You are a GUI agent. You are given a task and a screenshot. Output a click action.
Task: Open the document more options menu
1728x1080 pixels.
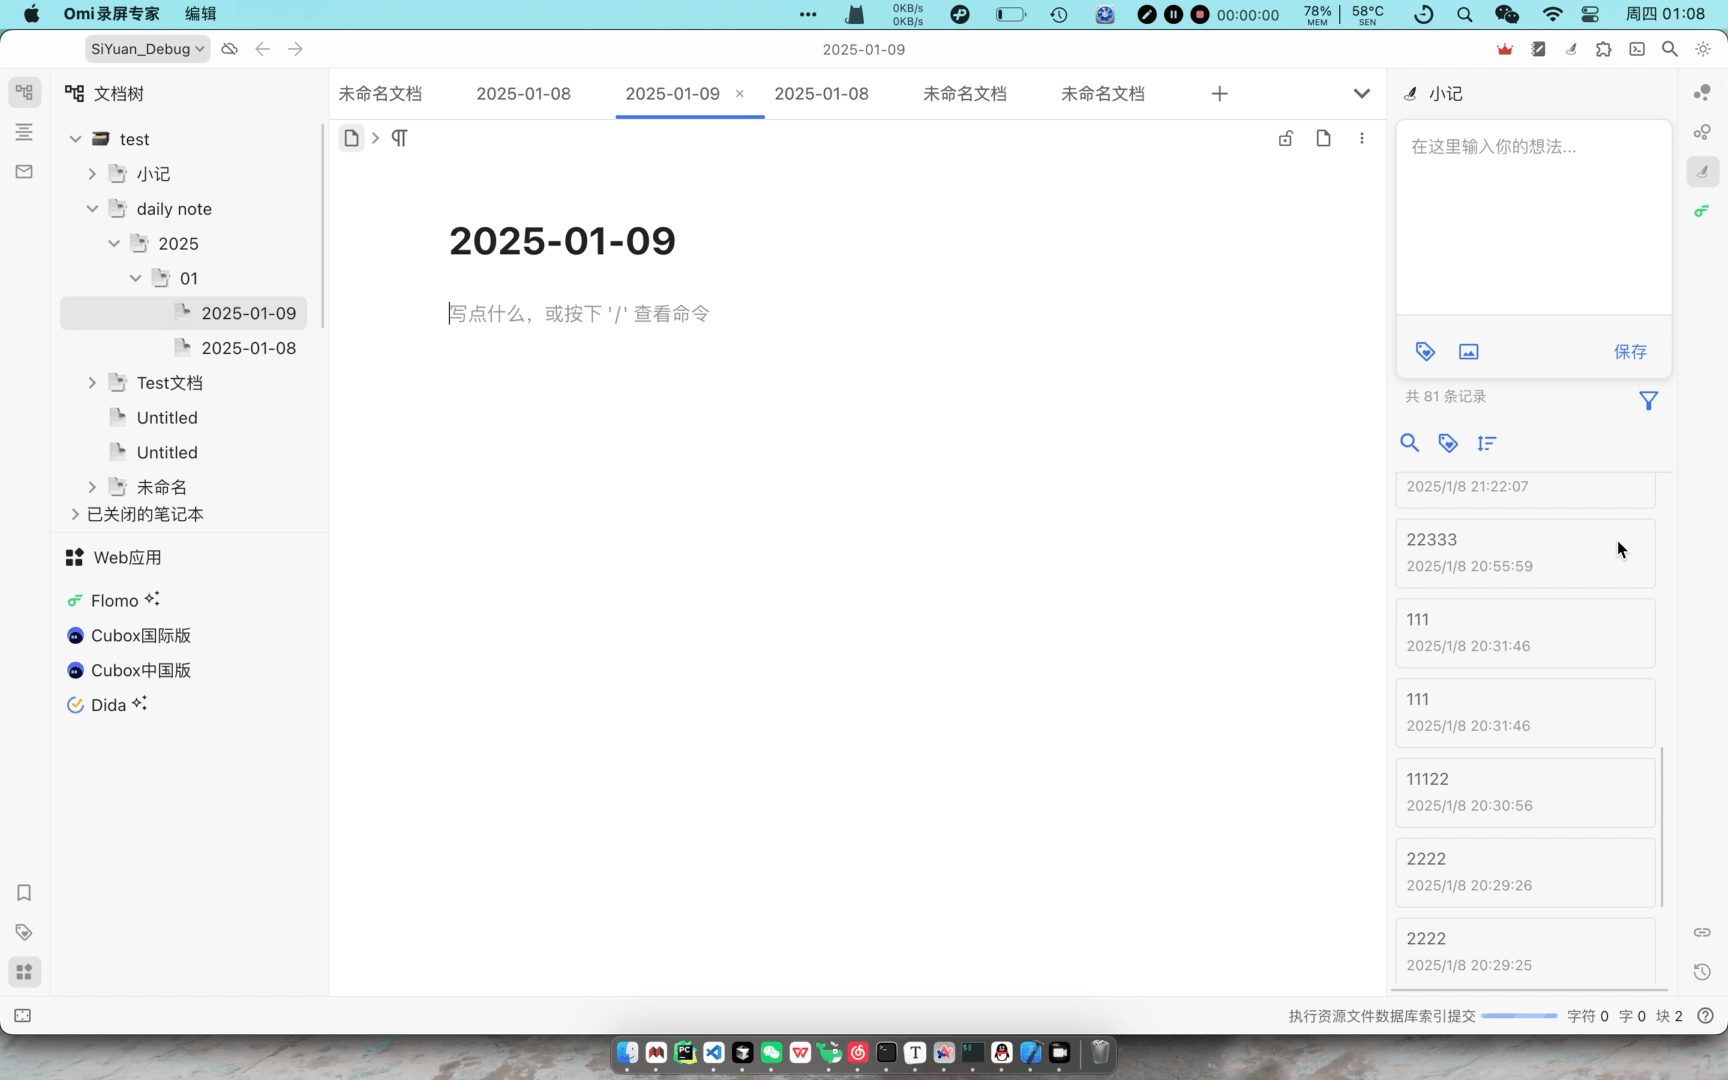click(1361, 138)
